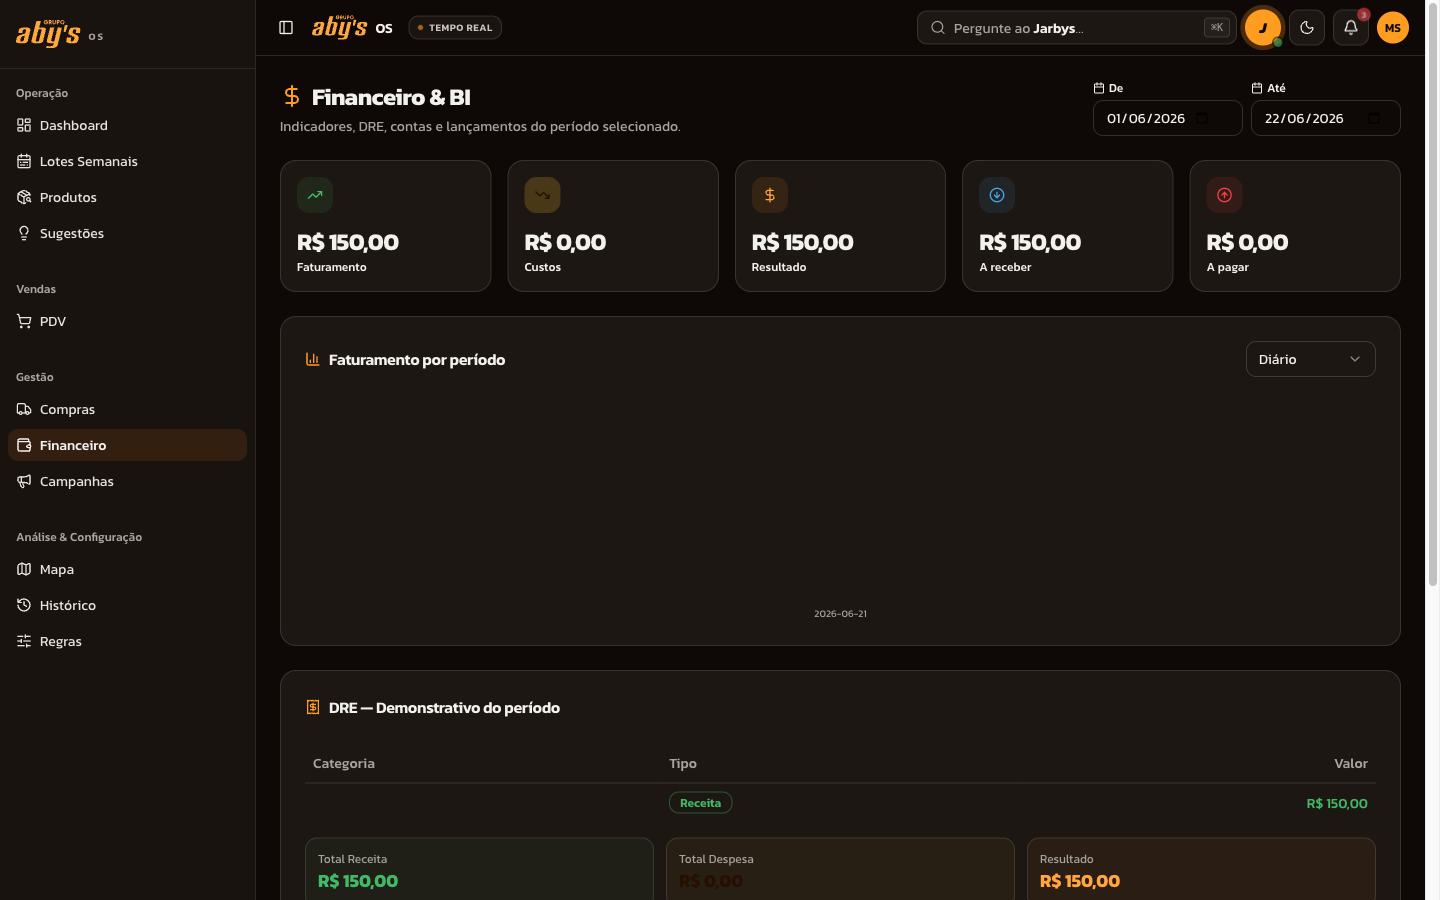Click the Custos R$ 0,00 card
1440x900 pixels.
(613, 226)
